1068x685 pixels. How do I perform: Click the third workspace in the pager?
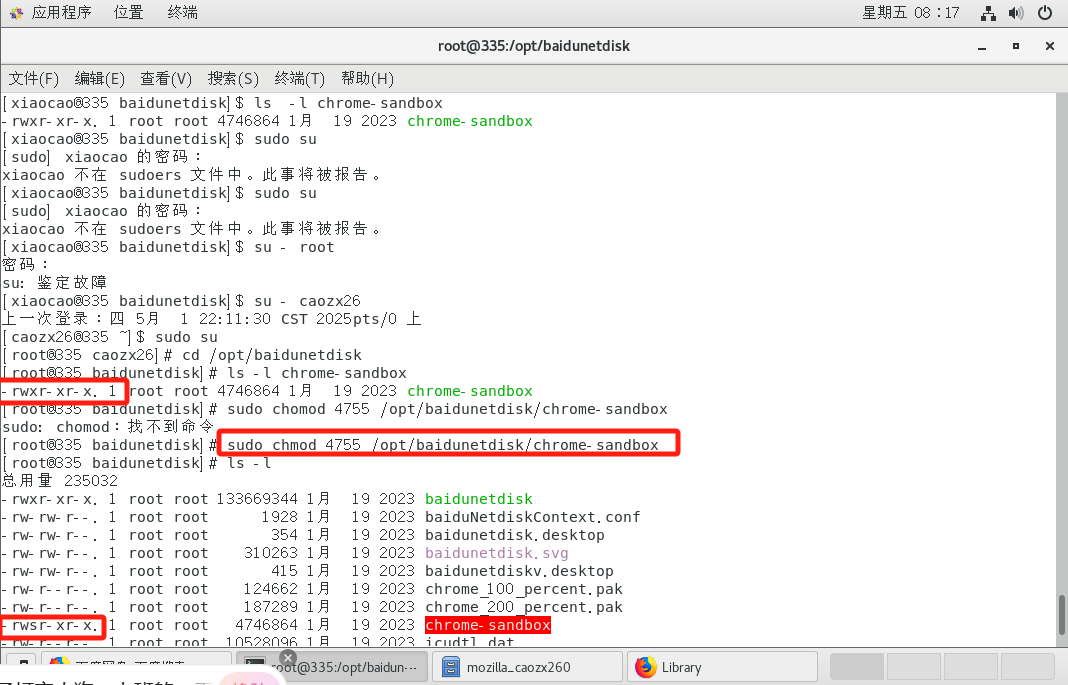click(971, 667)
